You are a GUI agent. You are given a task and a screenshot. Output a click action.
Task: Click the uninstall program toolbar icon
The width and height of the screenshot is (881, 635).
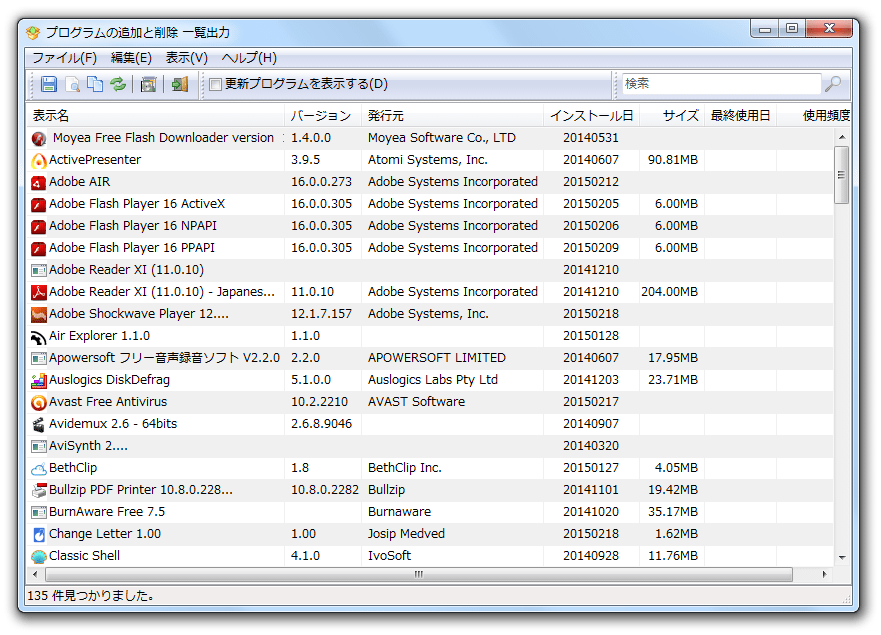[x=148, y=84]
